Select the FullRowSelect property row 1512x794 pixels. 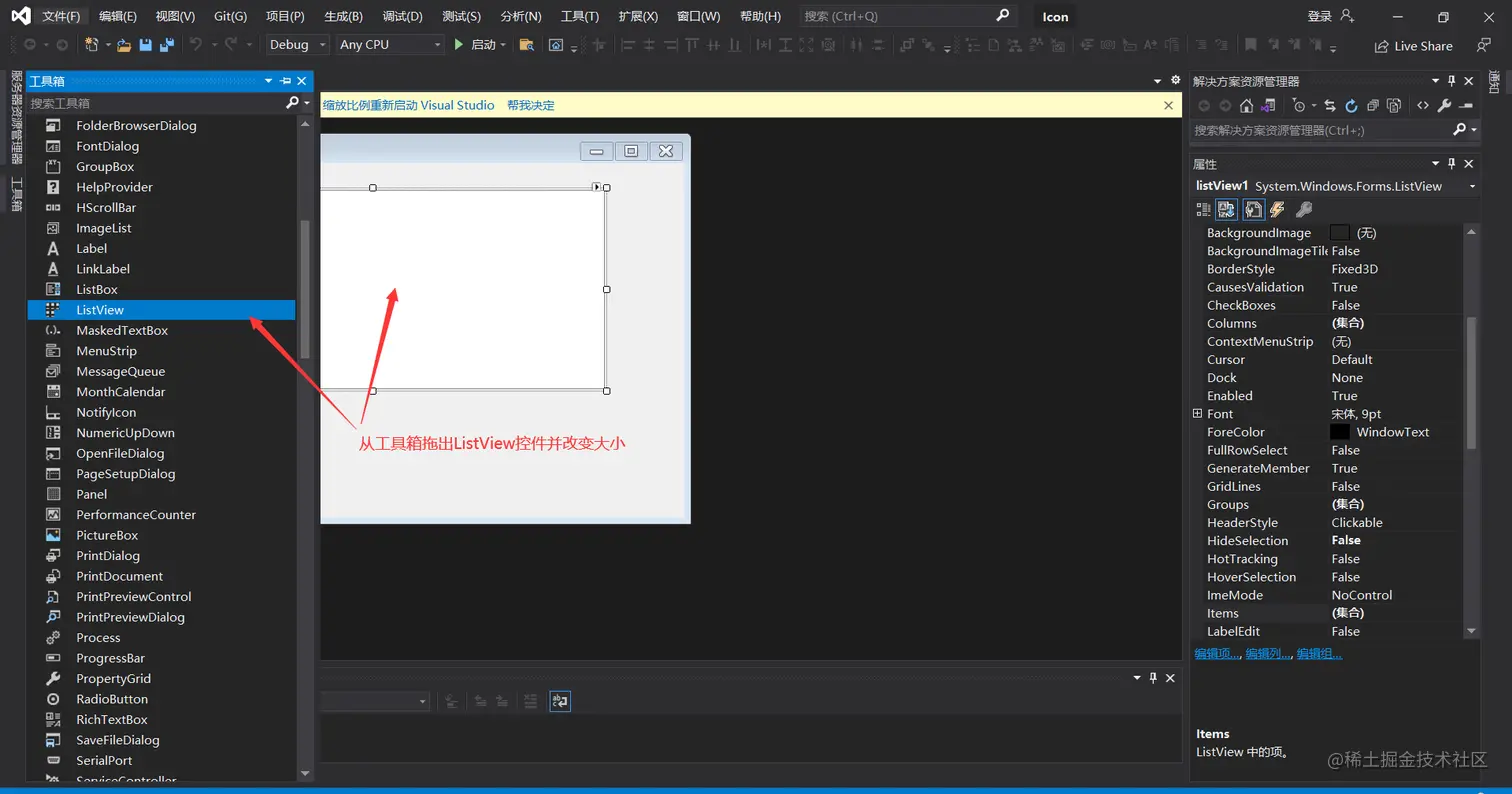1326,450
